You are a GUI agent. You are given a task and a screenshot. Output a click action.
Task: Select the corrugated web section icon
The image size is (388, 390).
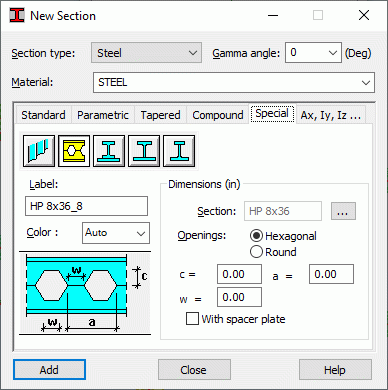pos(39,151)
